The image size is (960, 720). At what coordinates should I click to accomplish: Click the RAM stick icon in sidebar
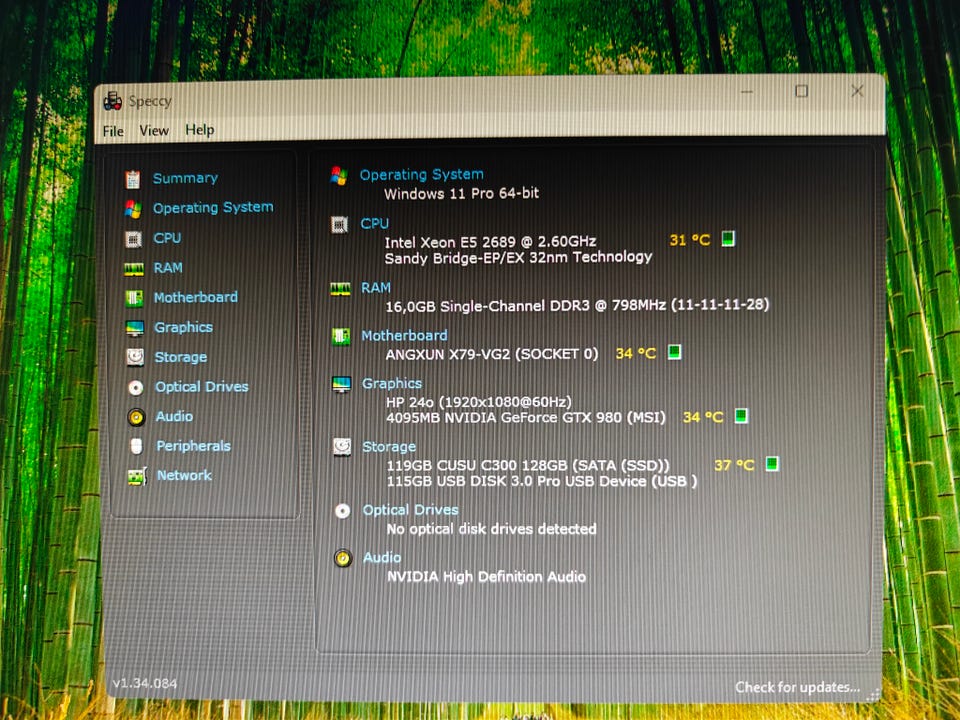click(133, 268)
